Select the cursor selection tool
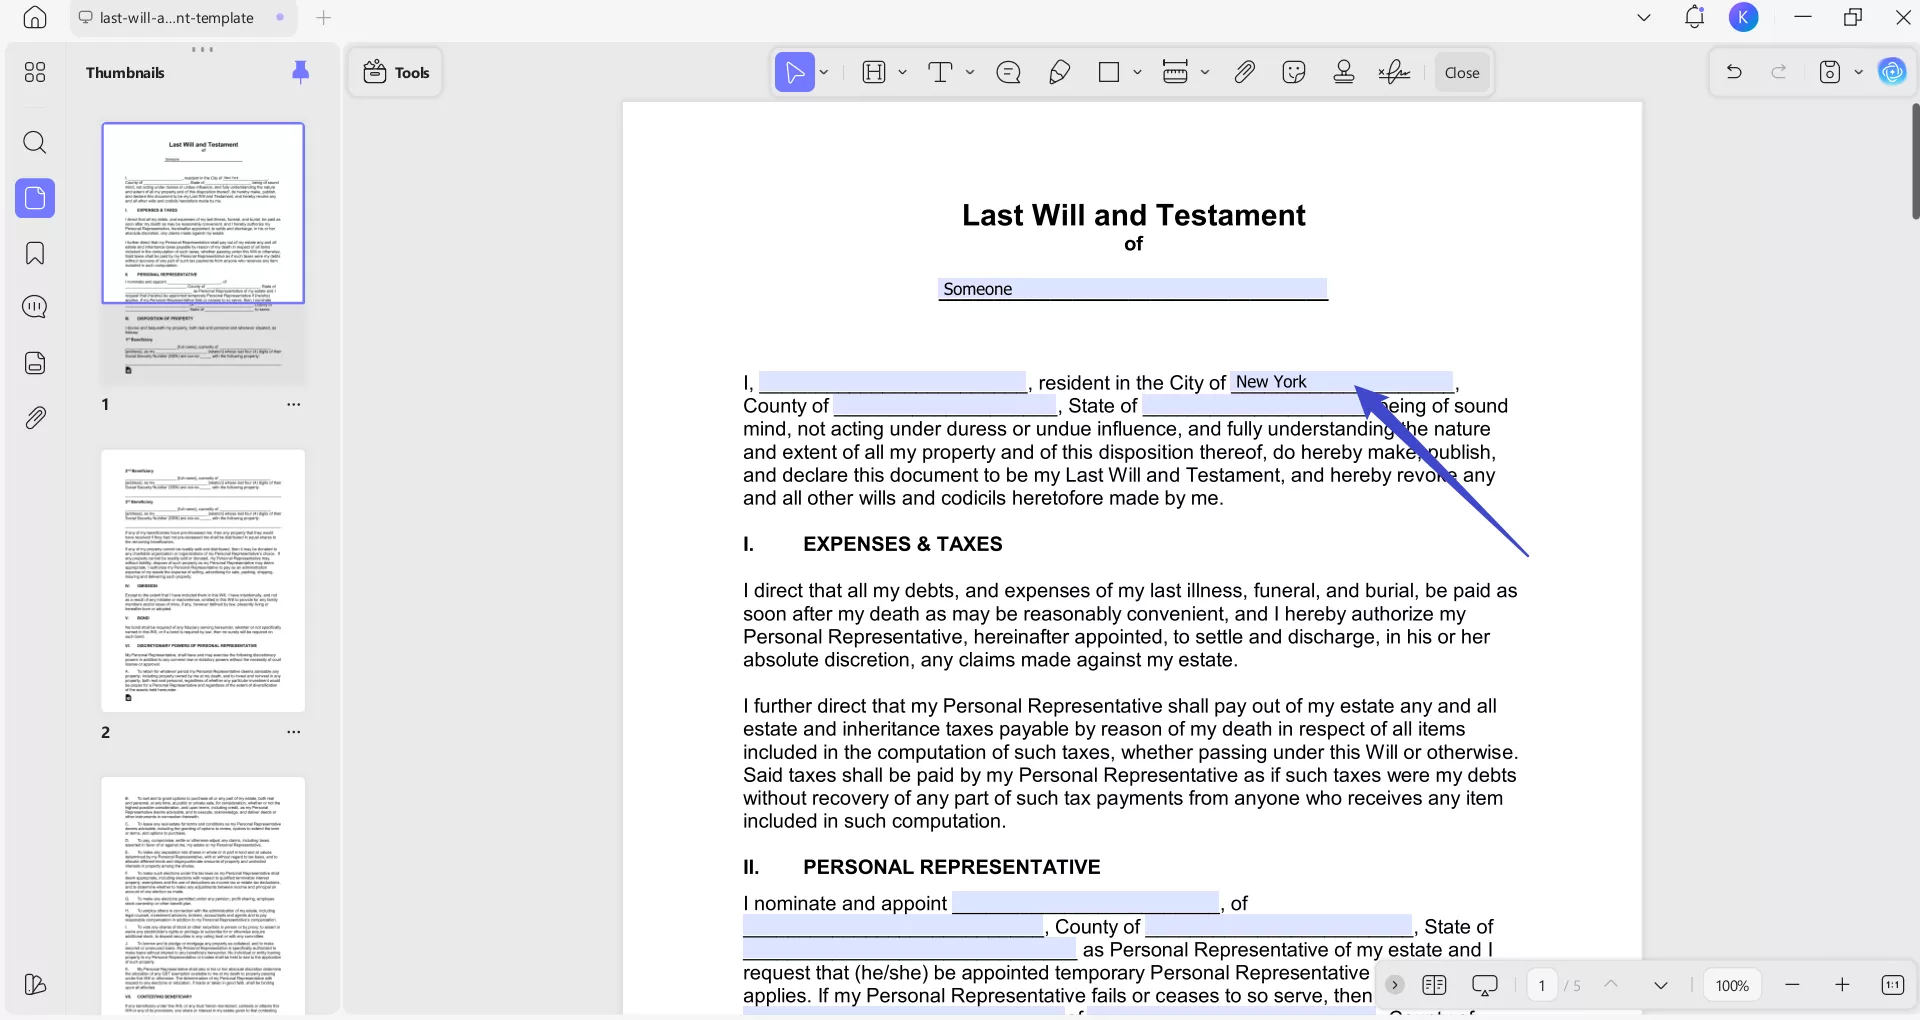Image resolution: width=1920 pixels, height=1020 pixels. click(x=794, y=72)
